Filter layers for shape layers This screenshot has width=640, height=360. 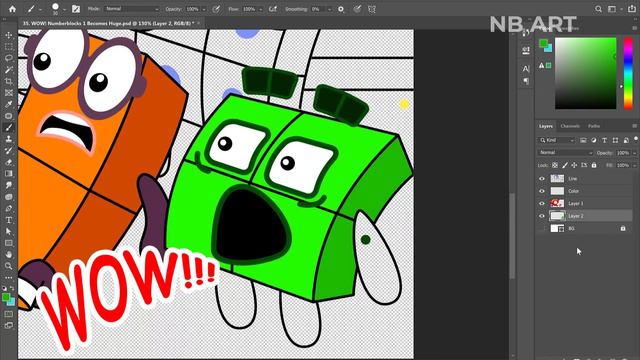(x=615, y=140)
